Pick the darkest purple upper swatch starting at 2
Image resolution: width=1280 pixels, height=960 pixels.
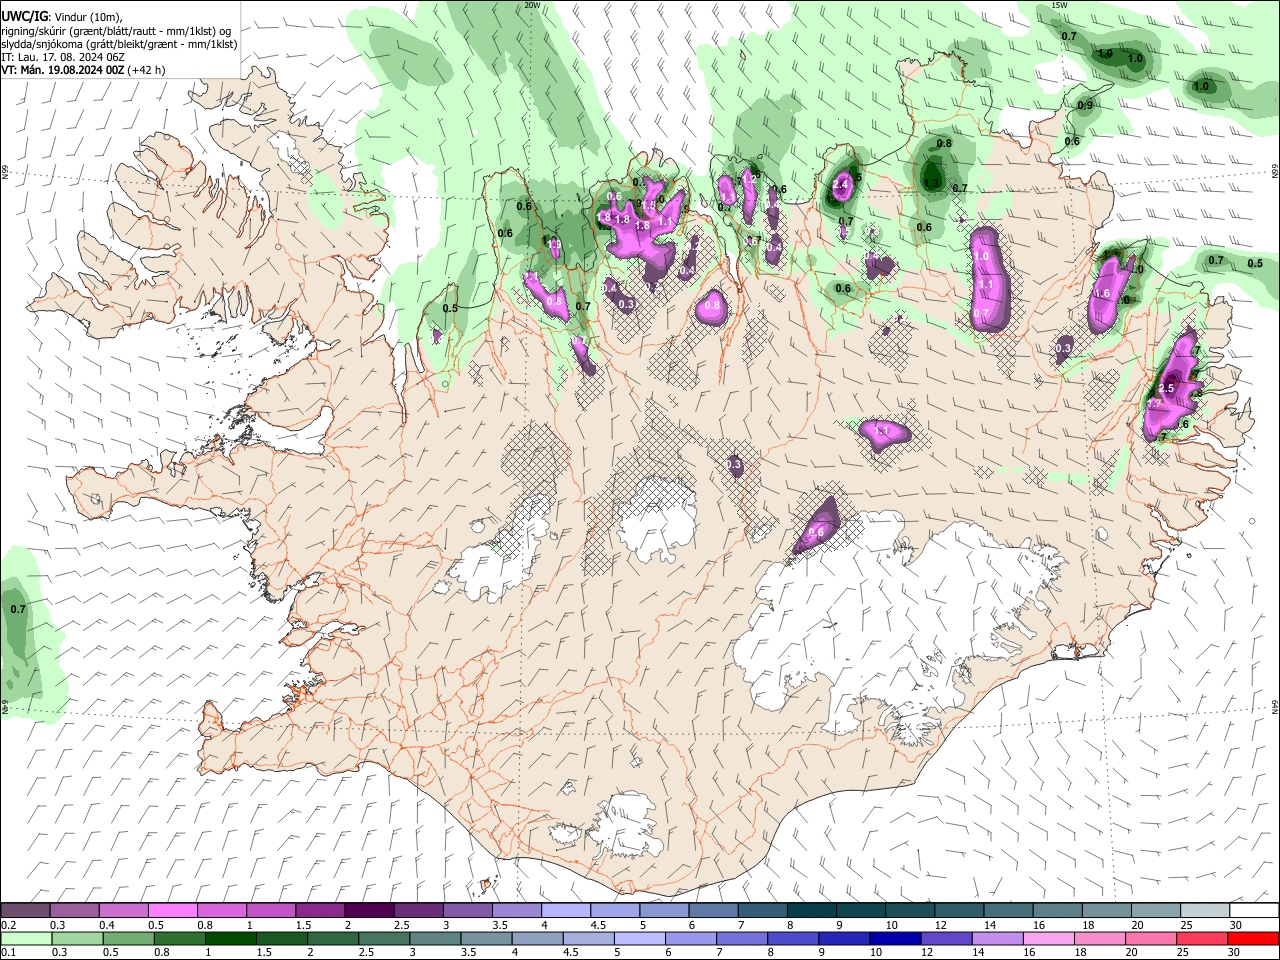click(x=369, y=911)
